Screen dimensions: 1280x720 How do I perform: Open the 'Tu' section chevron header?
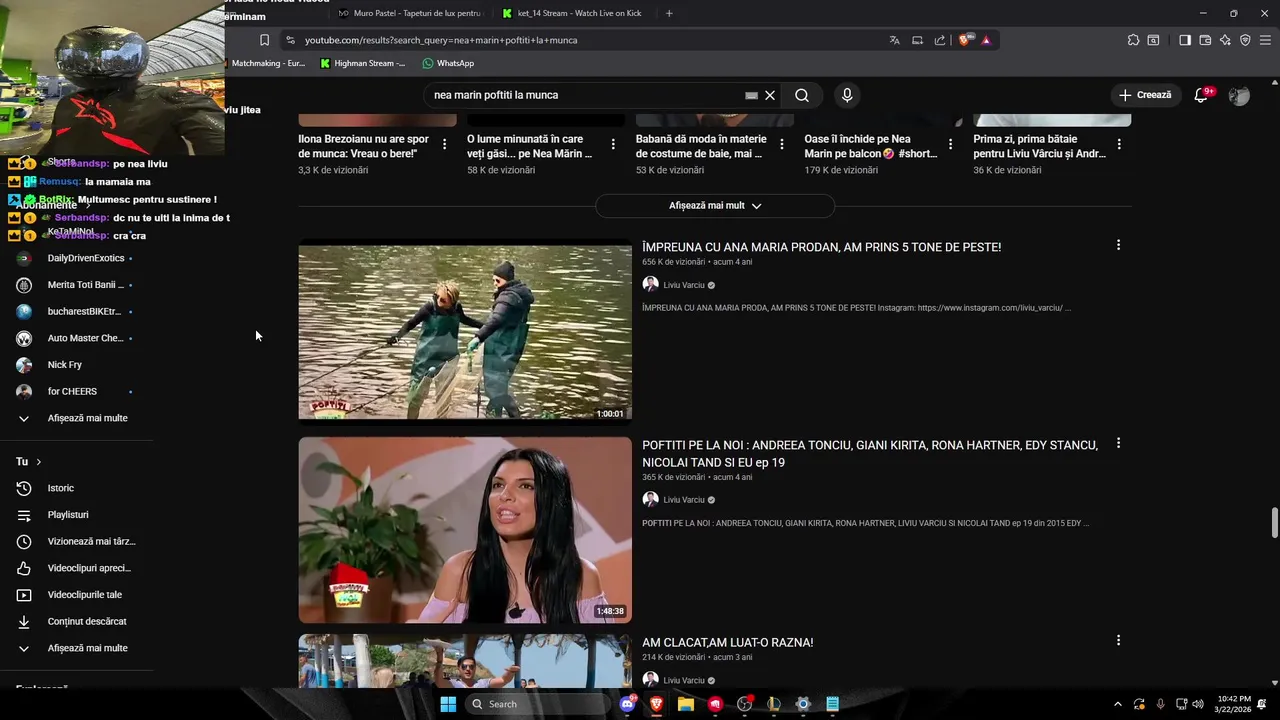click(x=29, y=462)
